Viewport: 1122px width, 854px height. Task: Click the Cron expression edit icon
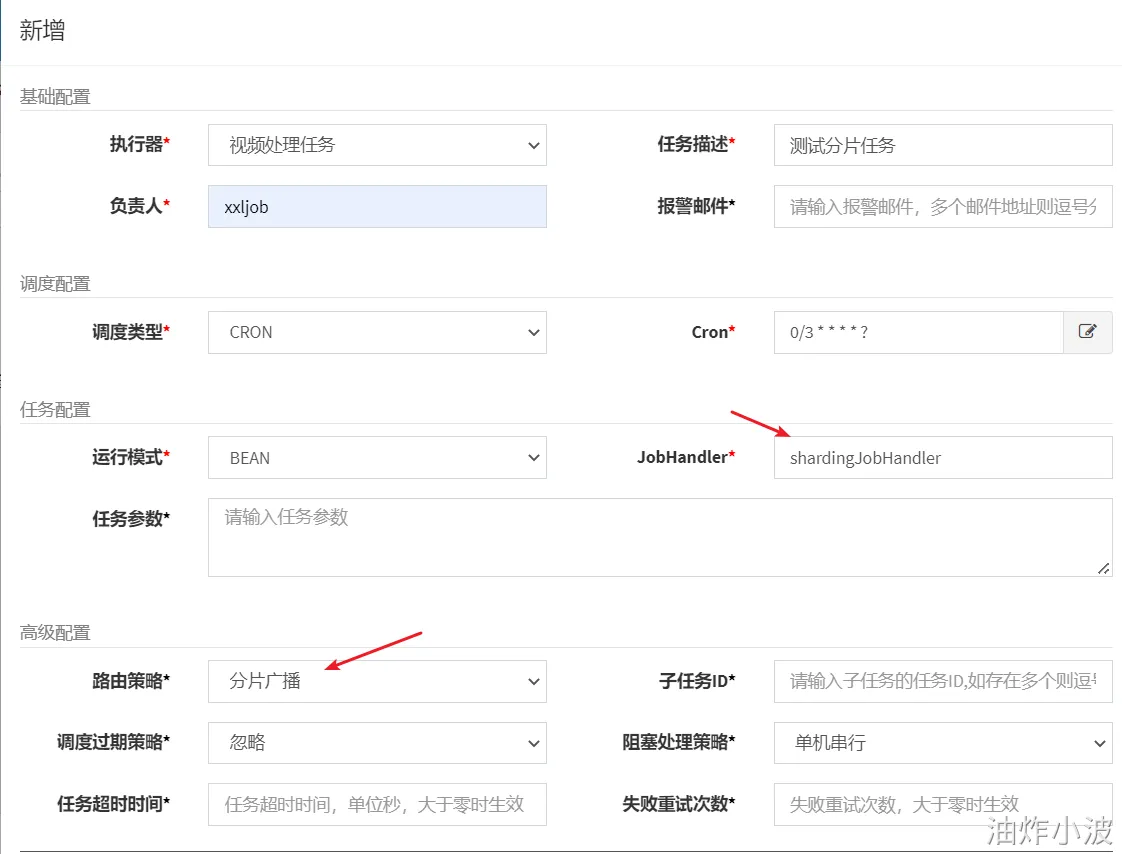[1088, 332]
